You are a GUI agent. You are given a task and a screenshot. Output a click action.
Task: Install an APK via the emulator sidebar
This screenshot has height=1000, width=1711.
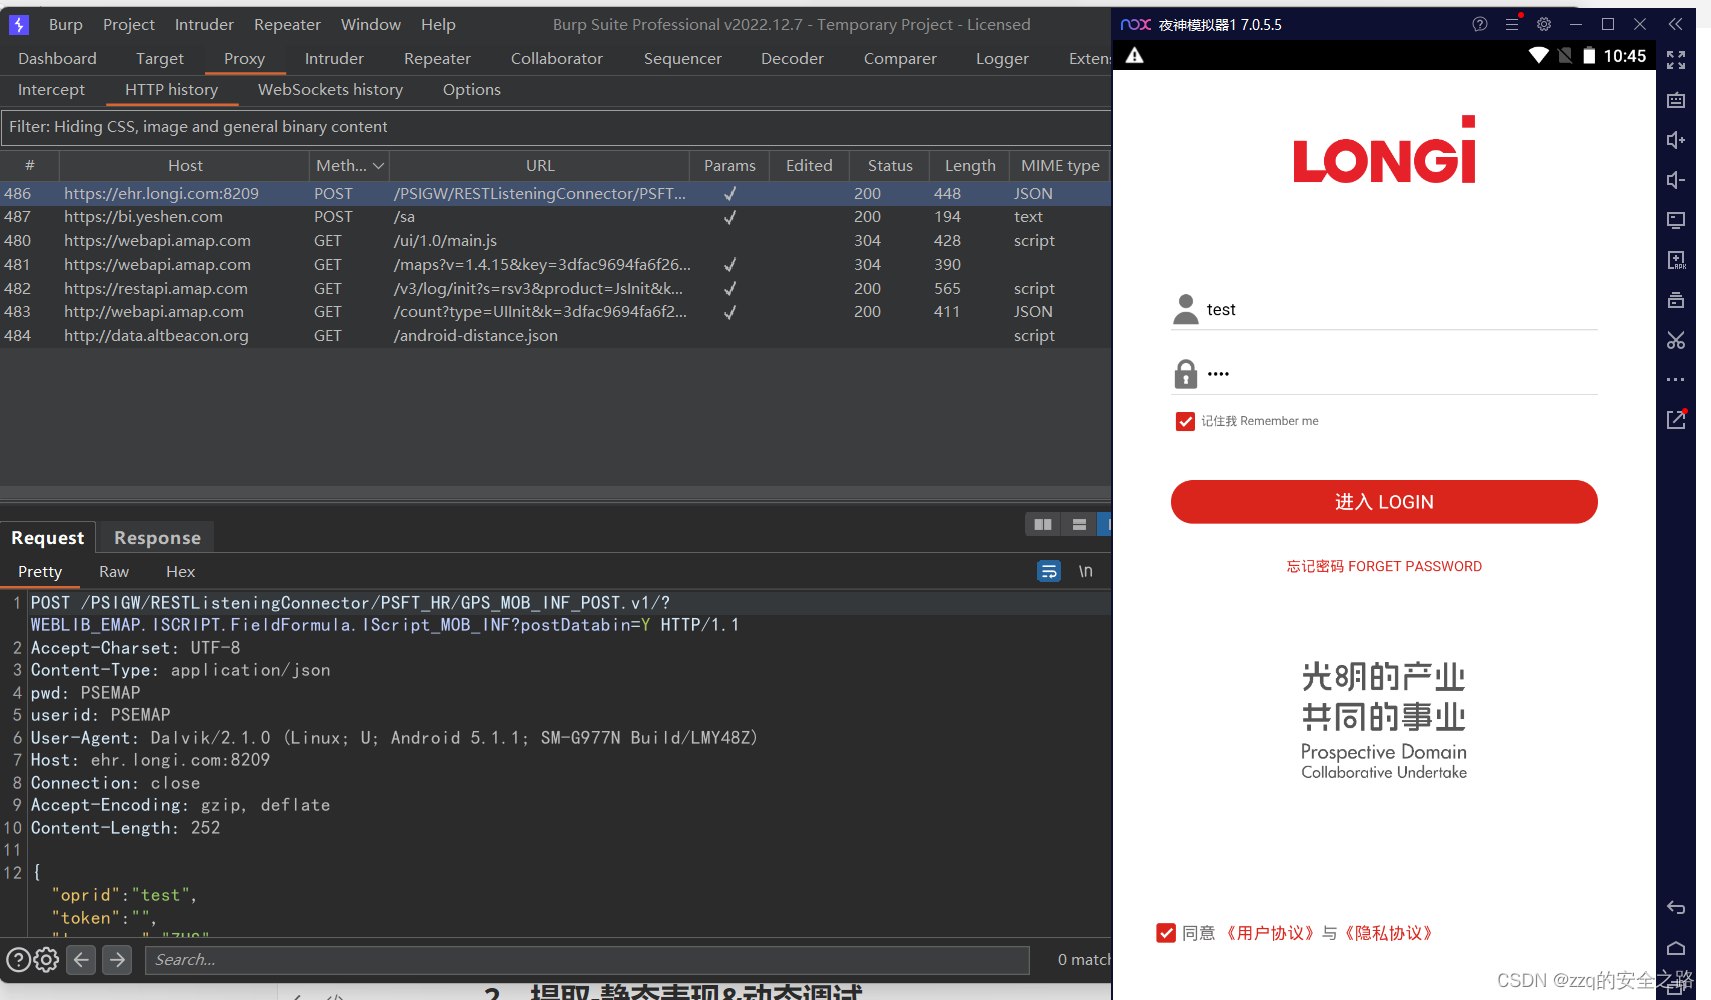[1677, 260]
